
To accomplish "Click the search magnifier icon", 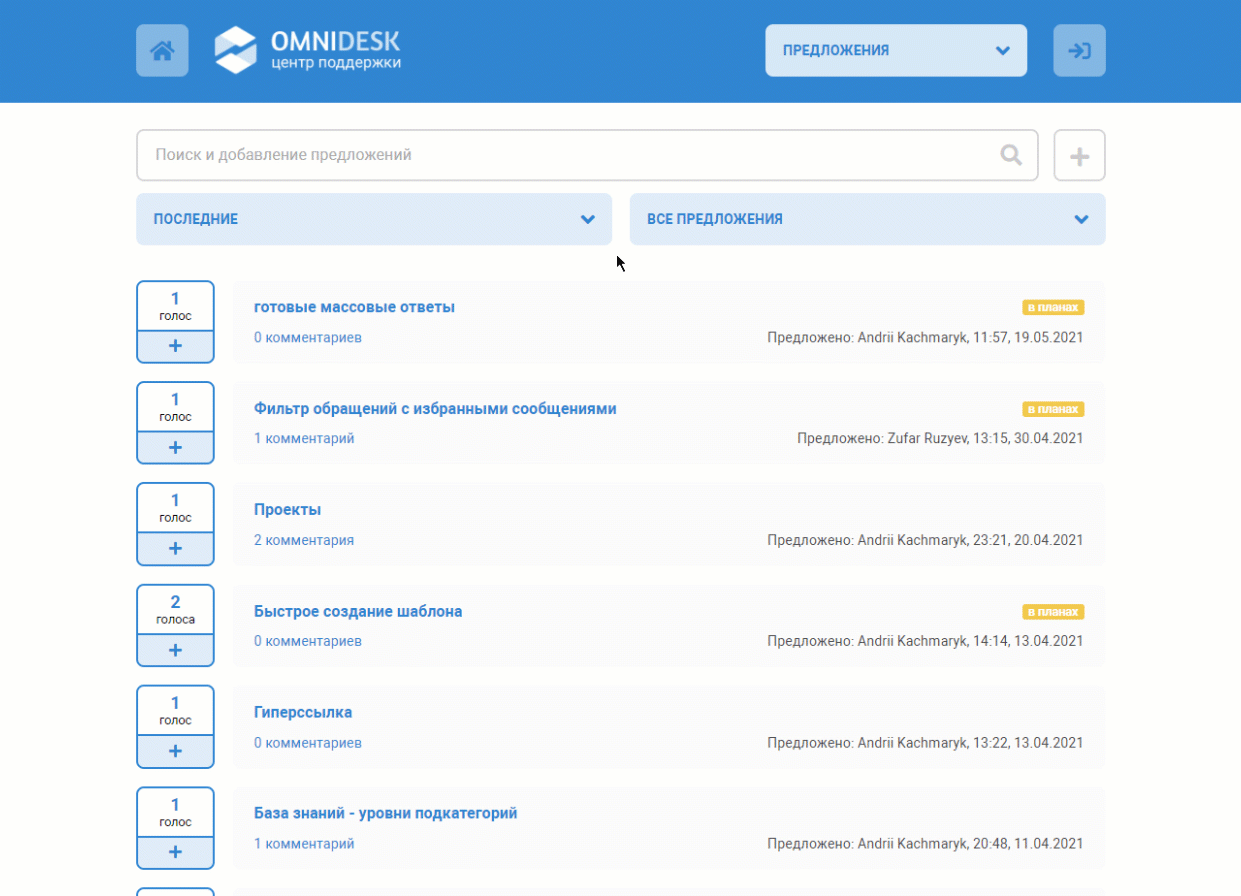I will click(1011, 155).
